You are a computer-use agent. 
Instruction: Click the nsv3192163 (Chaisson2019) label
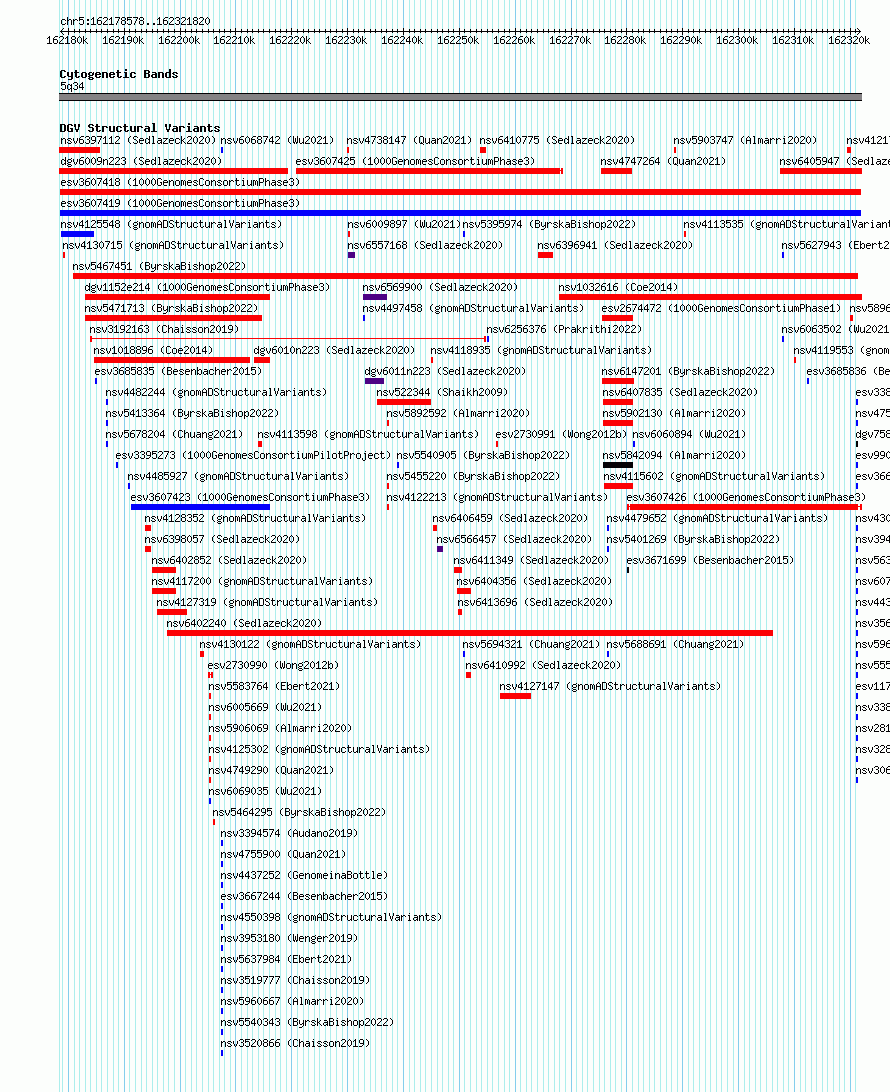tap(164, 329)
